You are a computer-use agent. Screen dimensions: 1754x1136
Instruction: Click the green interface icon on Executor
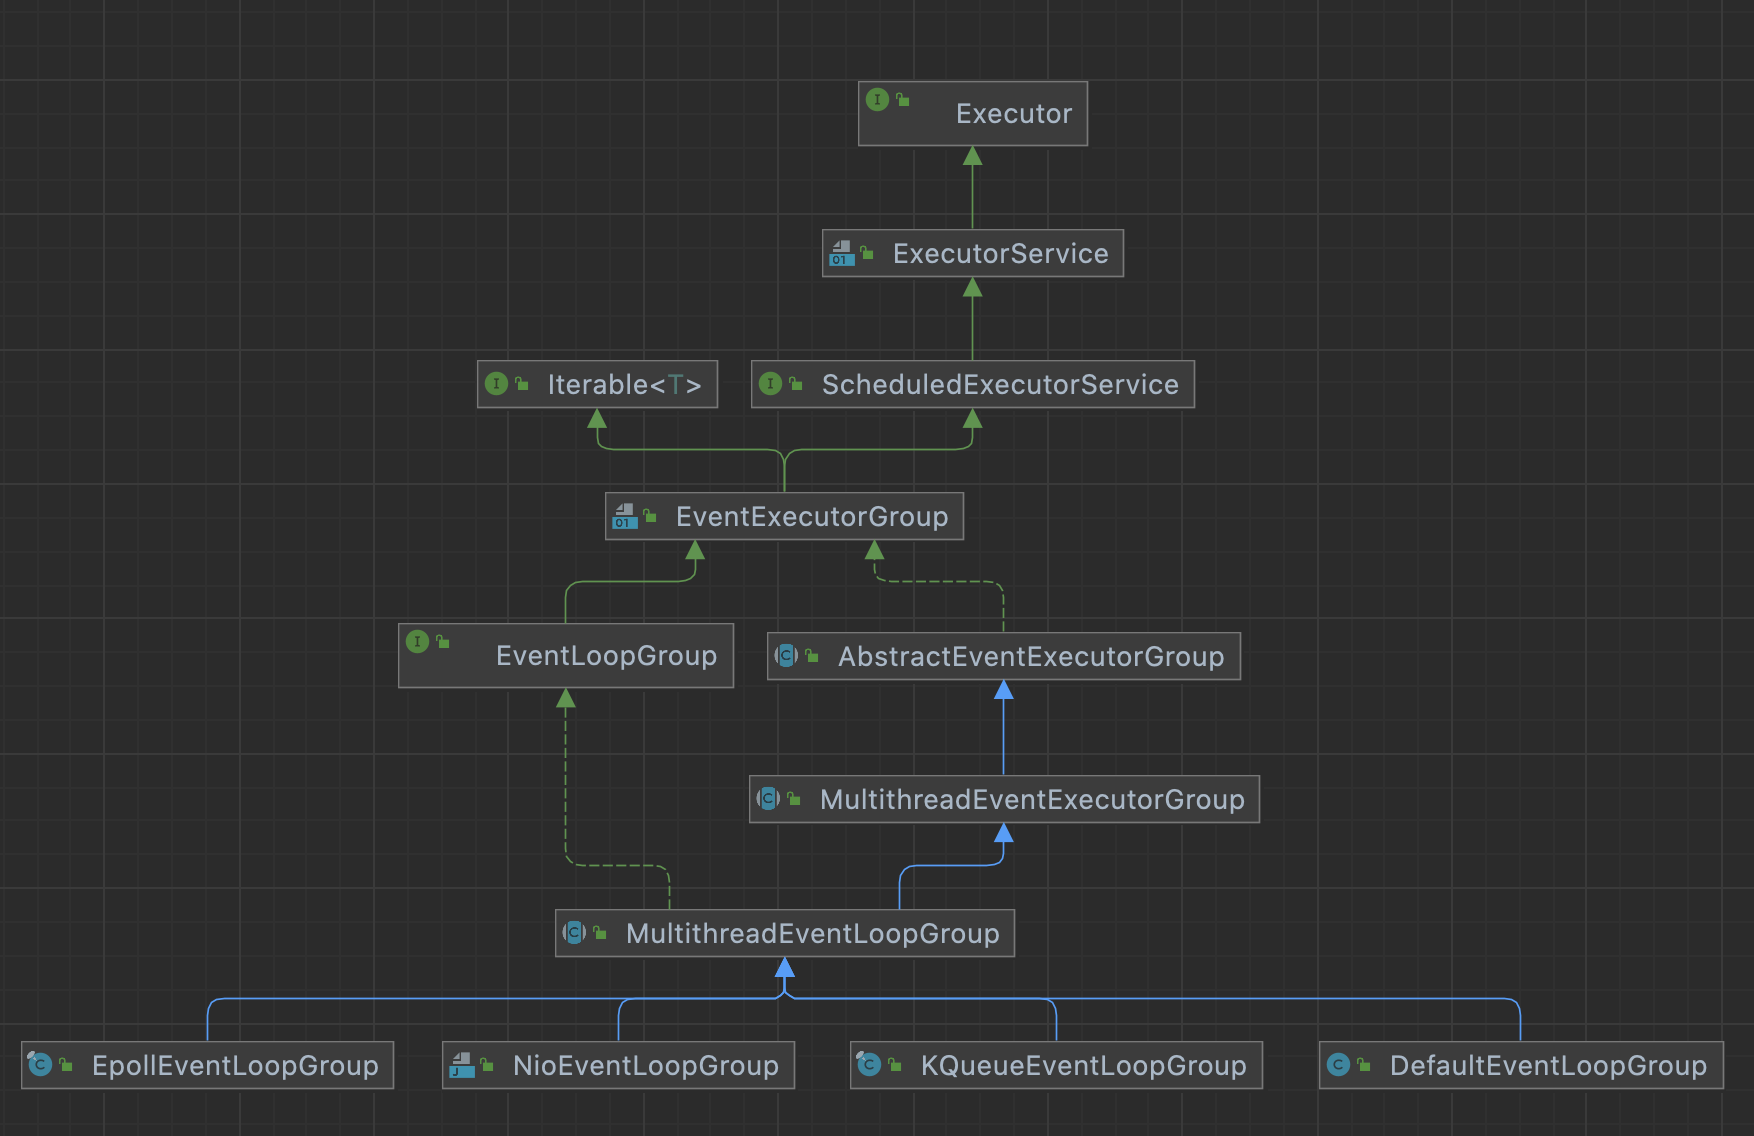click(877, 100)
